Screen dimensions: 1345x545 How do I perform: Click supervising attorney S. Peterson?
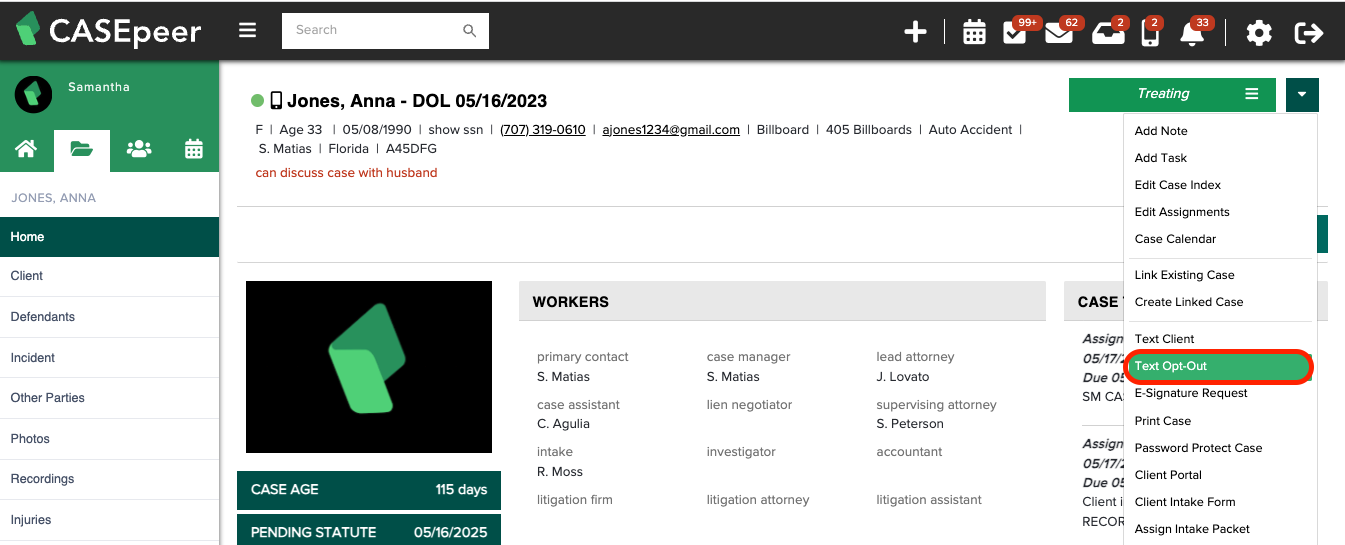click(910, 424)
